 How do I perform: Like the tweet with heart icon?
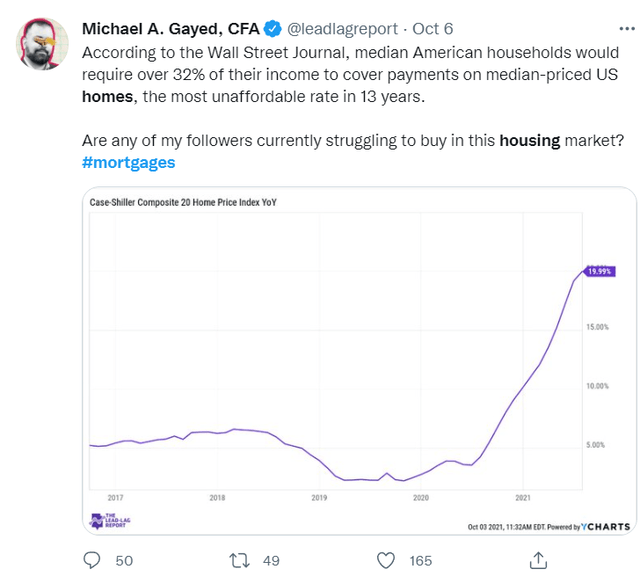point(387,560)
